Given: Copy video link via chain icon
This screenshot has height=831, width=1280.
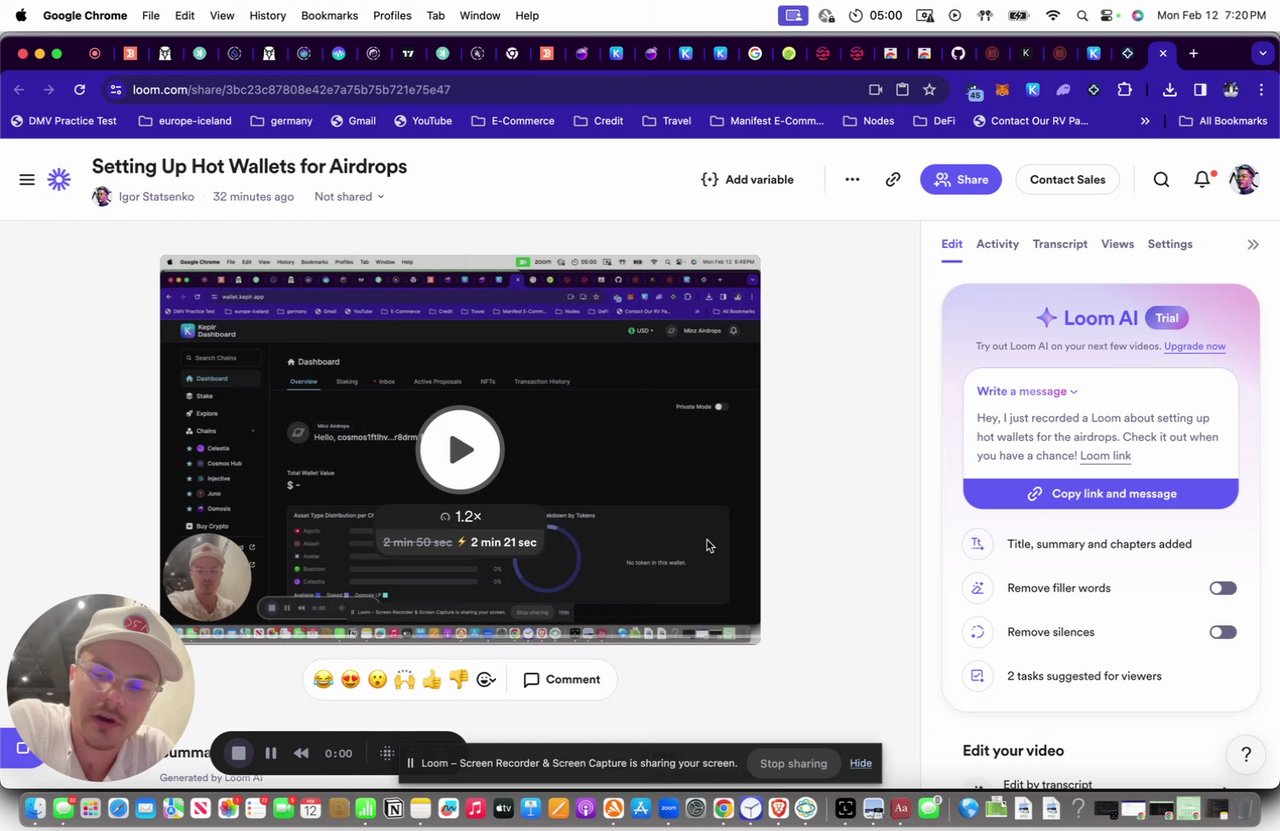Looking at the screenshot, I should 893,179.
